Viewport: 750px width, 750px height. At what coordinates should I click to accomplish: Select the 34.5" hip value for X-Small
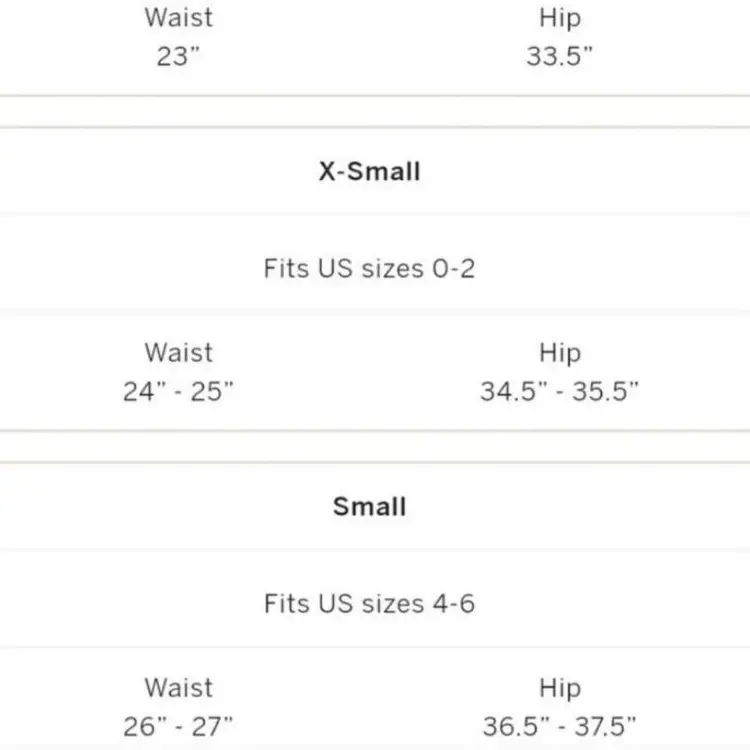(513, 391)
